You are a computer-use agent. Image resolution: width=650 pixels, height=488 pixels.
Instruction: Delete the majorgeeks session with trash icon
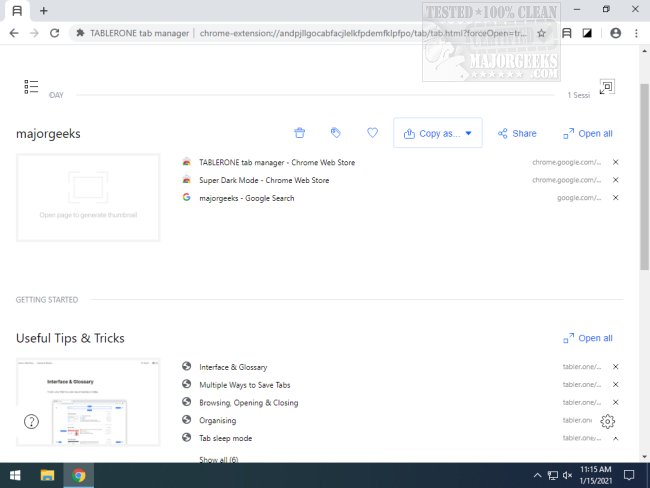(x=299, y=133)
